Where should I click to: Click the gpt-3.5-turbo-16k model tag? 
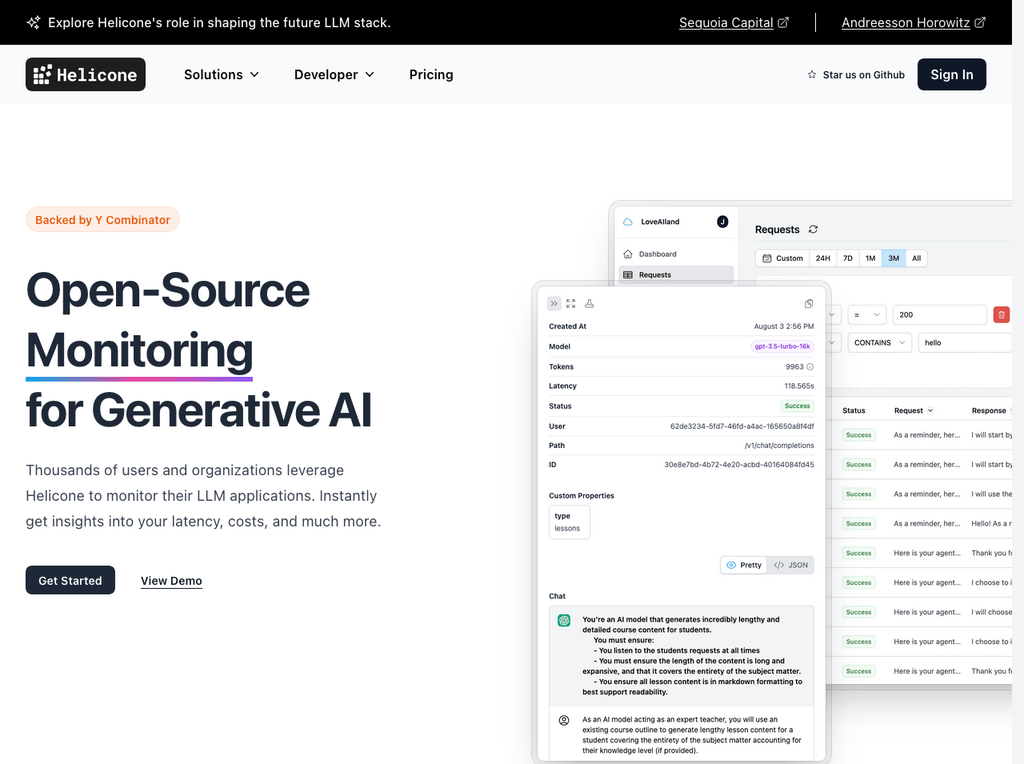pyautogui.click(x=782, y=347)
